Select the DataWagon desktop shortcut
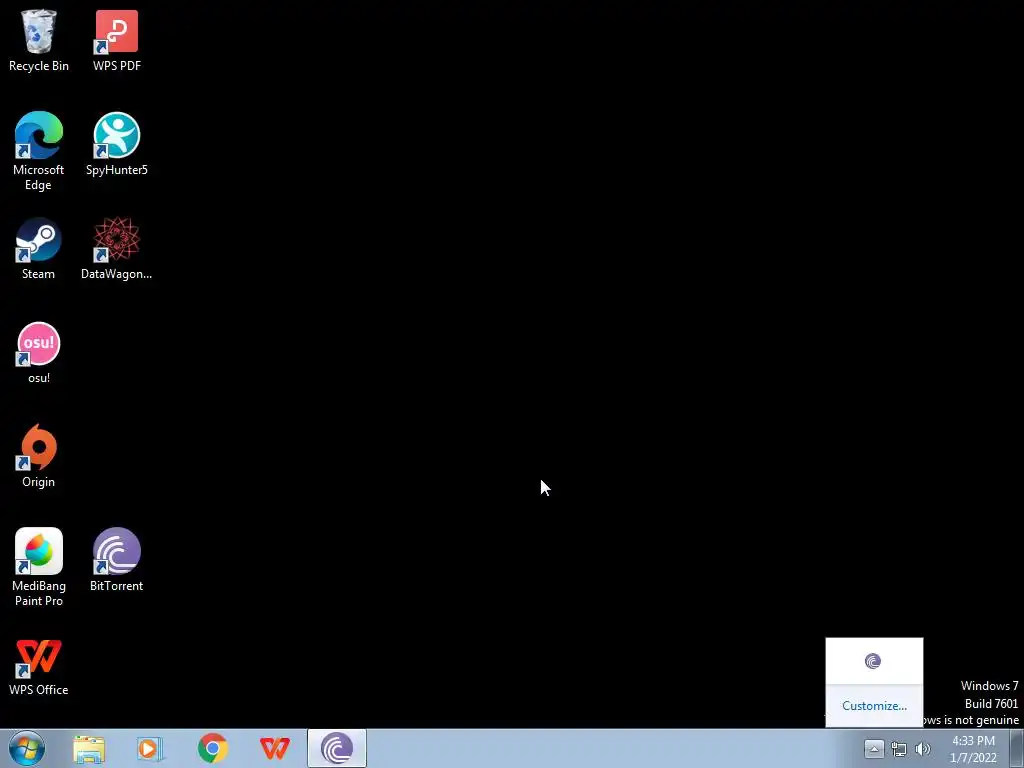The image size is (1024, 768). 117,249
